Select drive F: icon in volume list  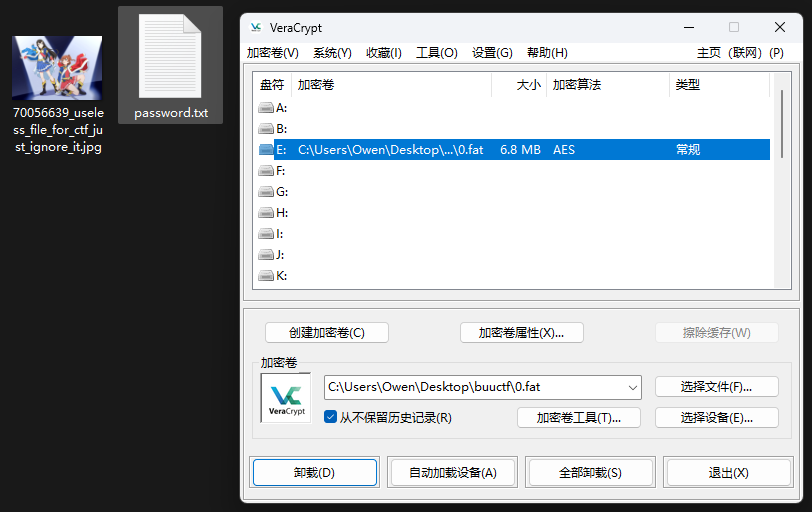click(266, 170)
